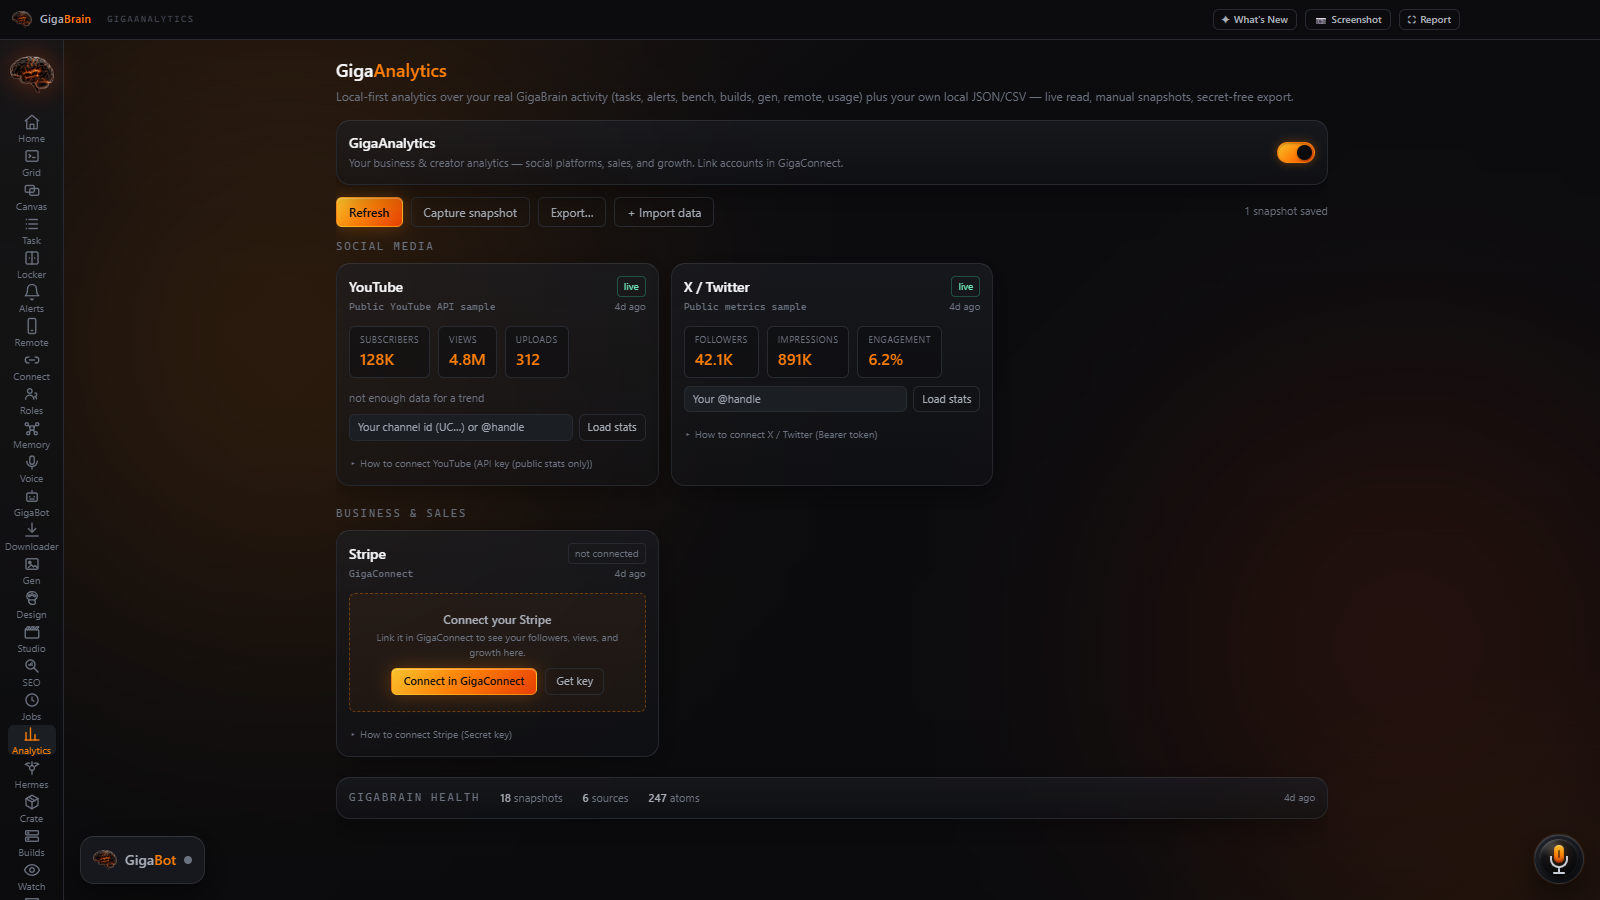Load stats for the X / Twitter card
The image size is (1600, 900).
(946, 399)
